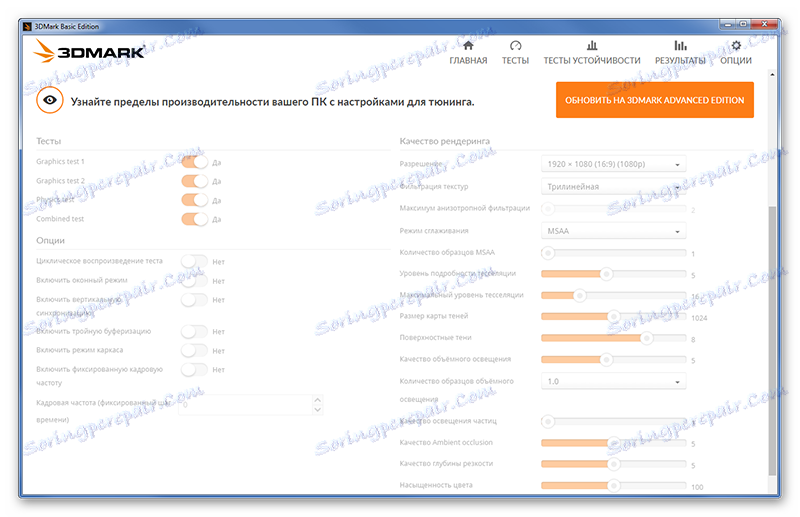Viewport: 800px width, 517px height.
Task: Open the Опции gear icon
Action: tap(736, 46)
